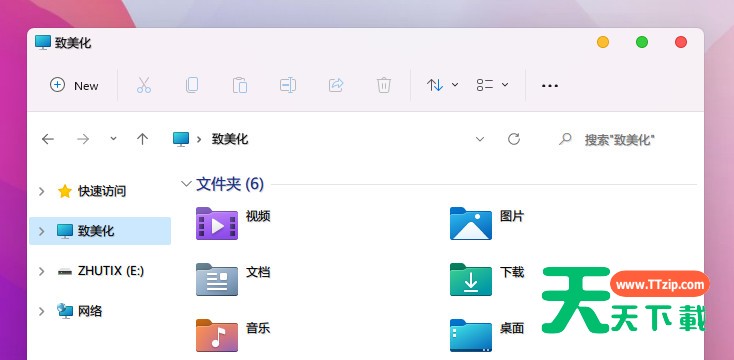The height and width of the screenshot is (360, 734).
Task: Click the Delete trash can icon
Action: click(383, 85)
